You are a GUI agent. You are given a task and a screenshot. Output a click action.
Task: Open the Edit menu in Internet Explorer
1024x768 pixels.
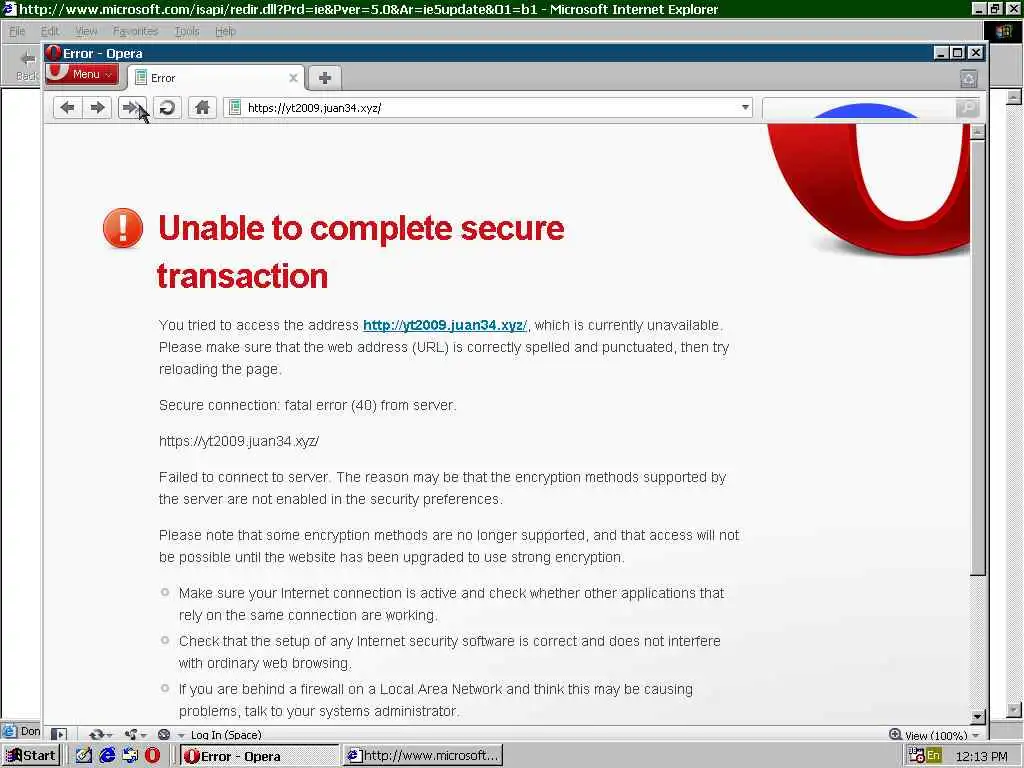50,31
